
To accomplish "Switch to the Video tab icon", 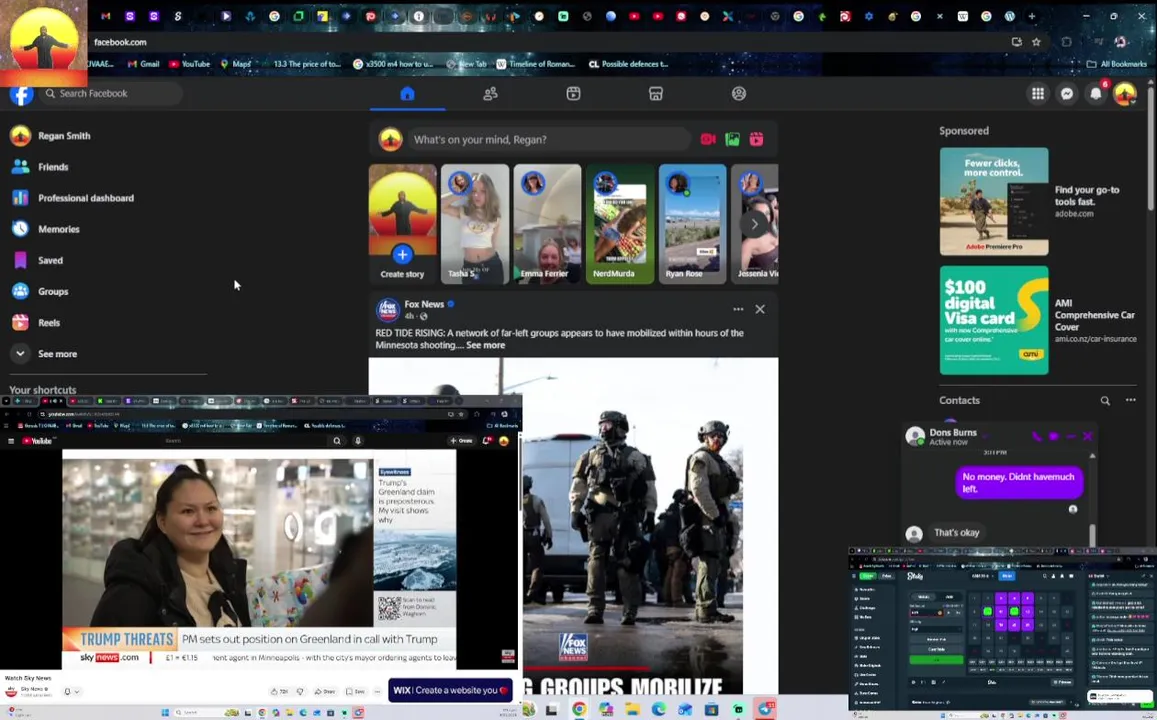I will coord(573,94).
